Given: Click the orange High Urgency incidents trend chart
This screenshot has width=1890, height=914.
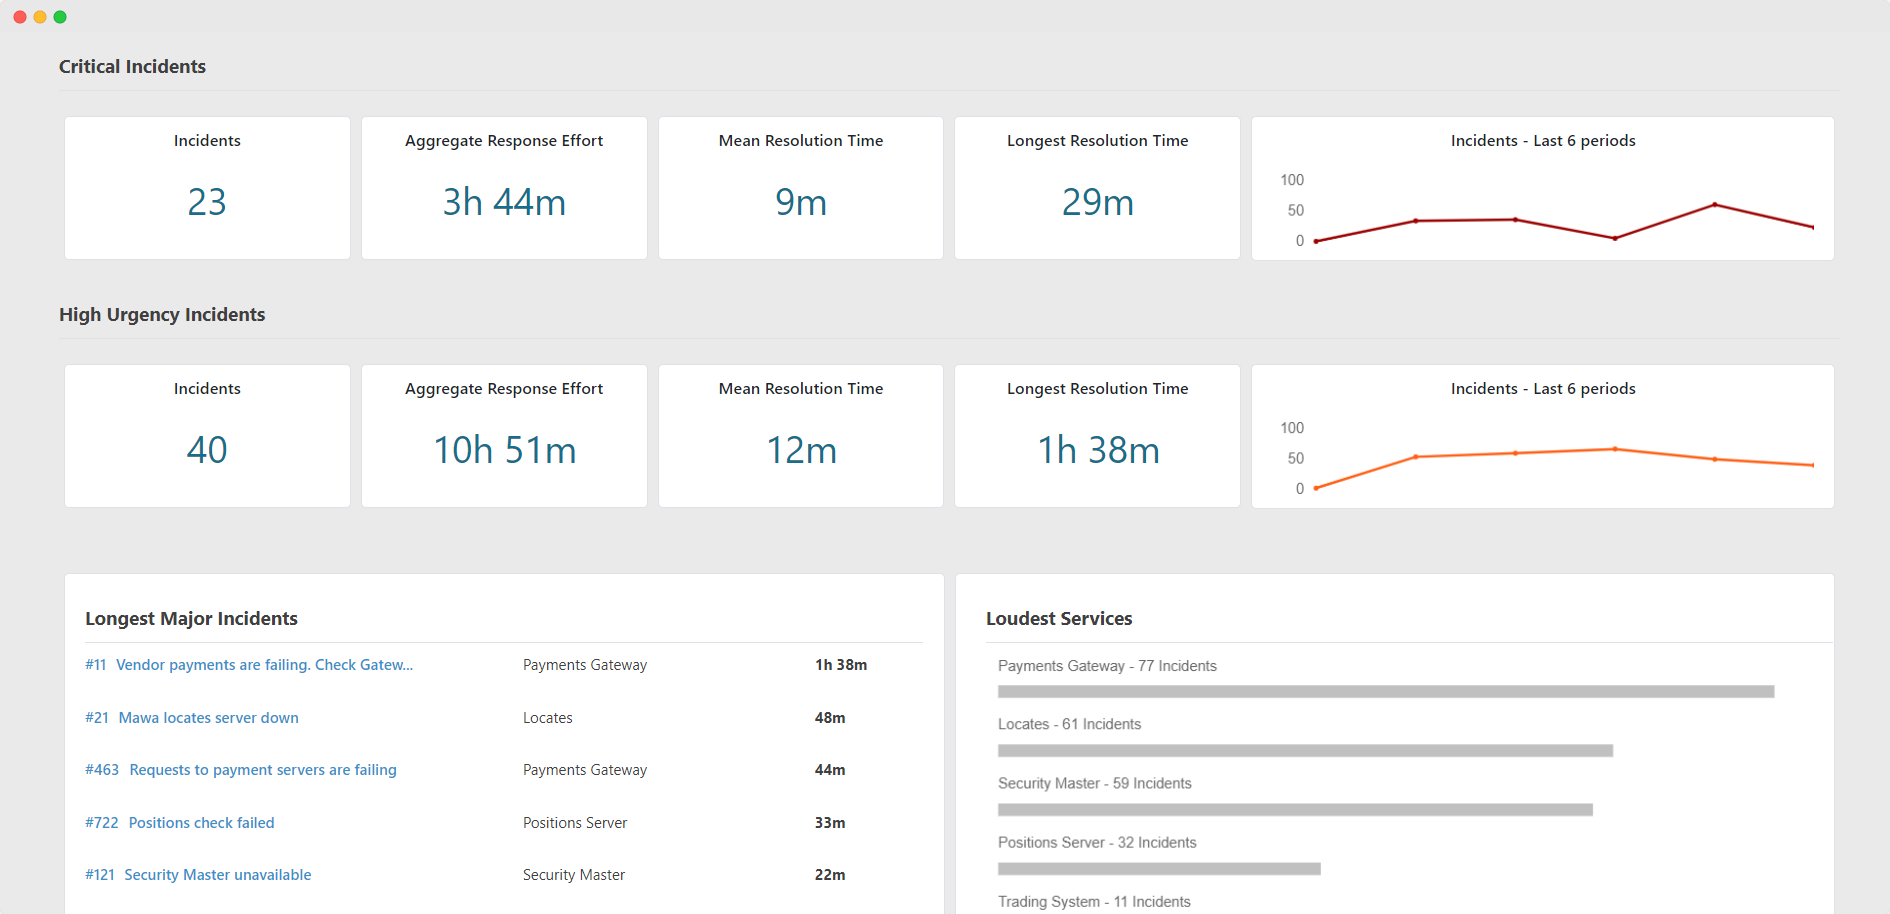Looking at the screenshot, I should click(1564, 468).
